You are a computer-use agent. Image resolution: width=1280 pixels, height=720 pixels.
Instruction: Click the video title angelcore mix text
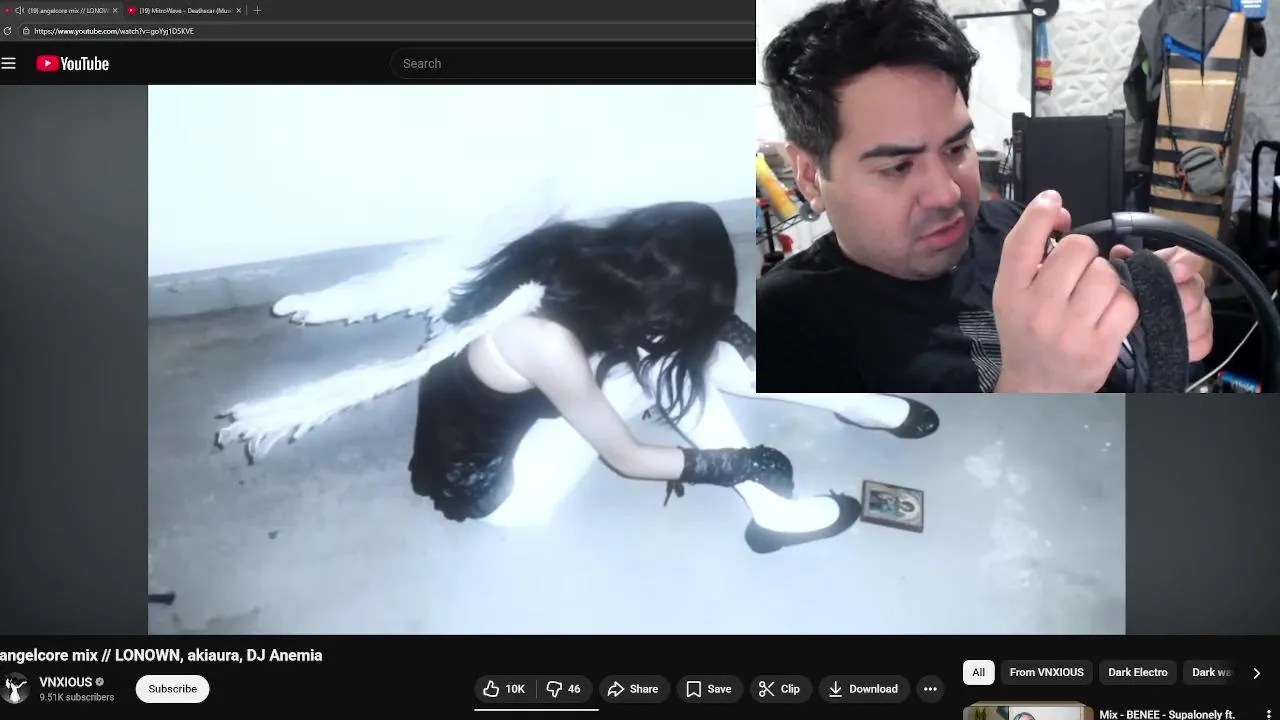tap(161, 655)
